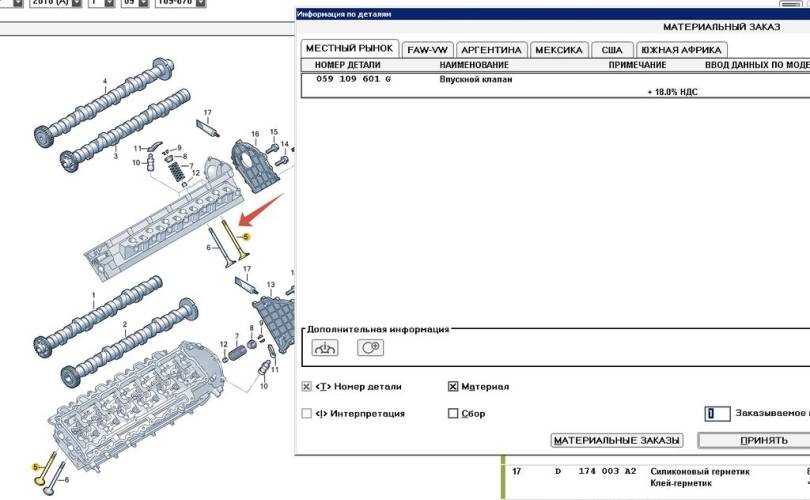
Task: Click highlighted callout 5 beside the red arrow
Action: coord(247,236)
